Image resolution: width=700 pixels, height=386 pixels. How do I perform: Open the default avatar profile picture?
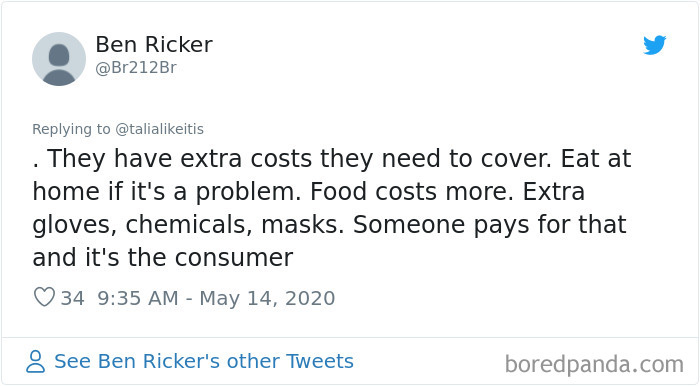(x=59, y=59)
